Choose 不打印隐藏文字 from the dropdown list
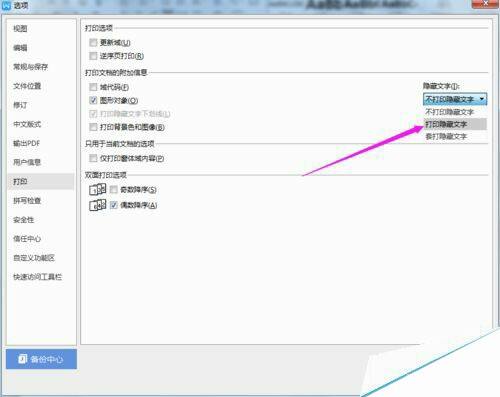The image size is (500, 397). pyautogui.click(x=455, y=112)
